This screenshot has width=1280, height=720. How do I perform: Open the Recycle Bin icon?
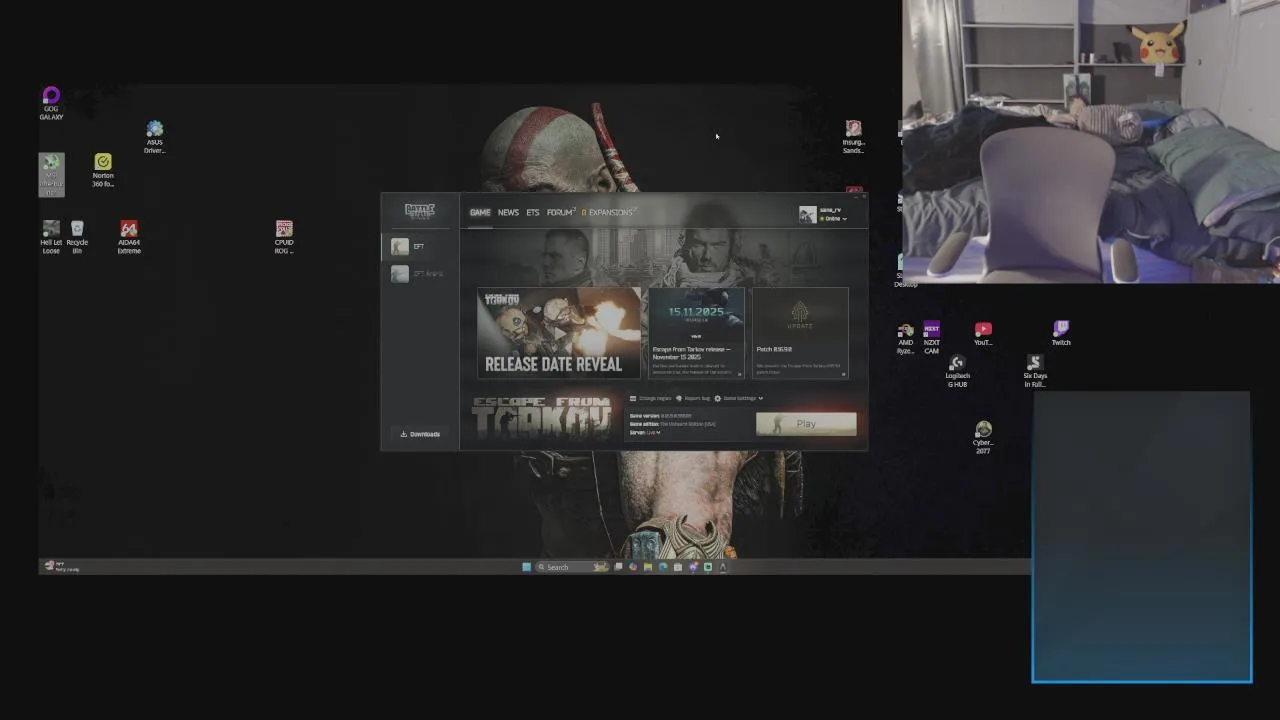click(77, 237)
